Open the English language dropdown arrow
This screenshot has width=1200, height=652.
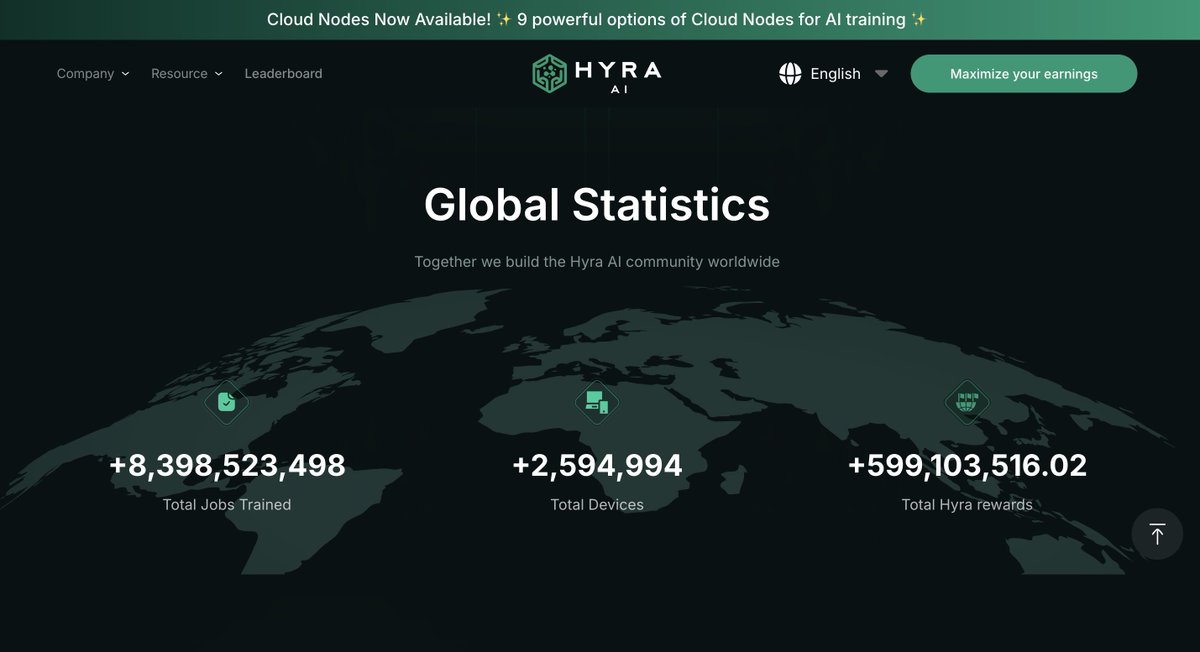(881, 74)
